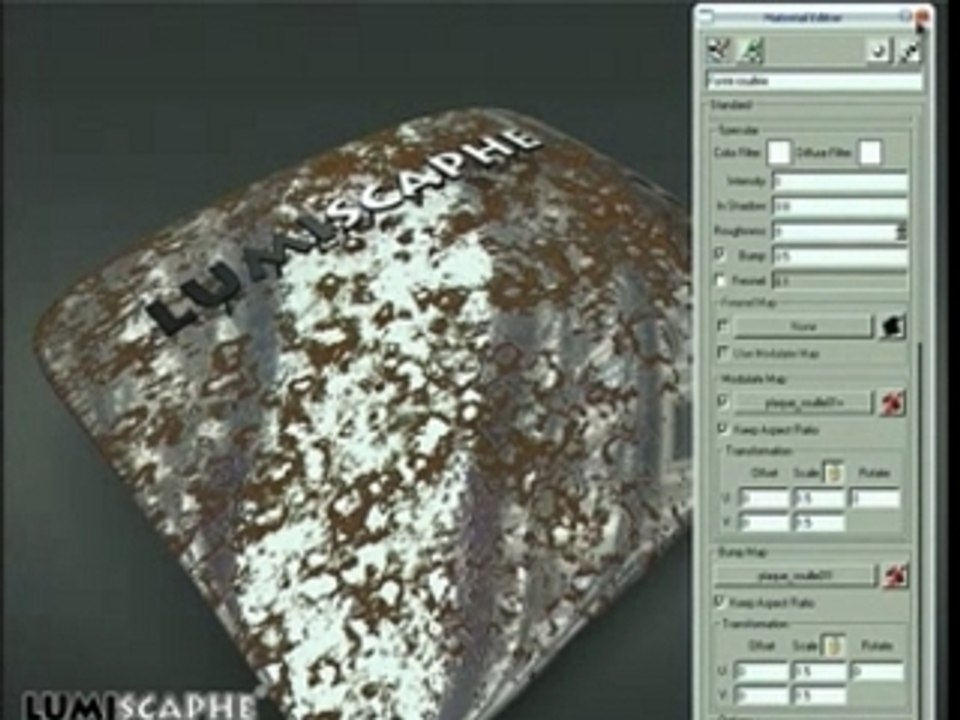Click the Material Editor title bar
The height and width of the screenshot is (720, 960).
[803, 17]
